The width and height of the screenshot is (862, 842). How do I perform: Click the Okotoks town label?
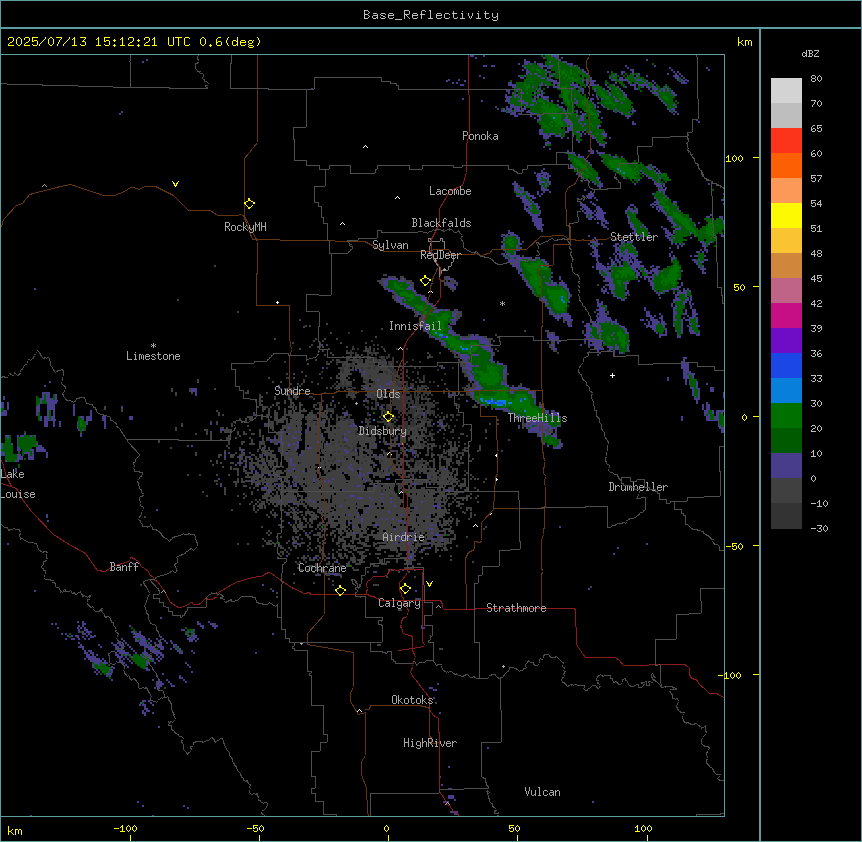click(412, 700)
